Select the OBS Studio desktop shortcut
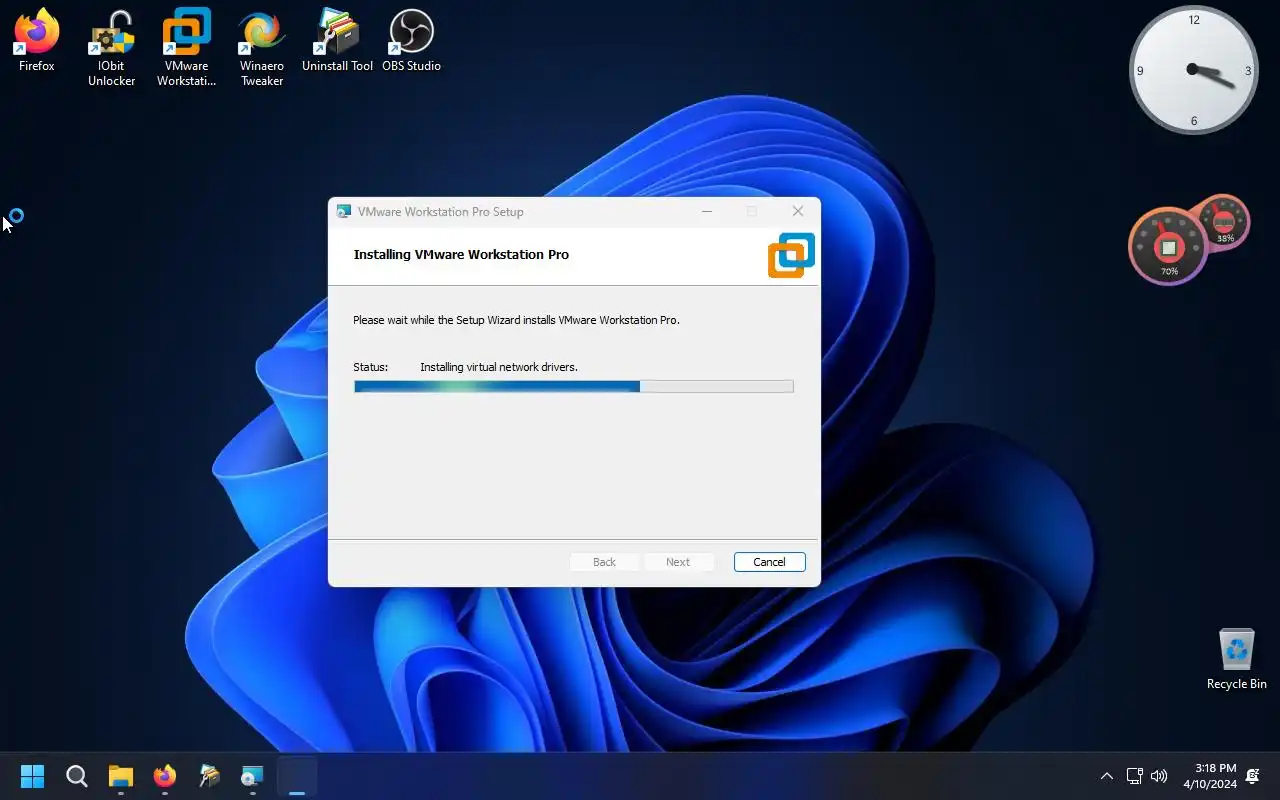Viewport: 1280px width, 800px height. coord(411,41)
